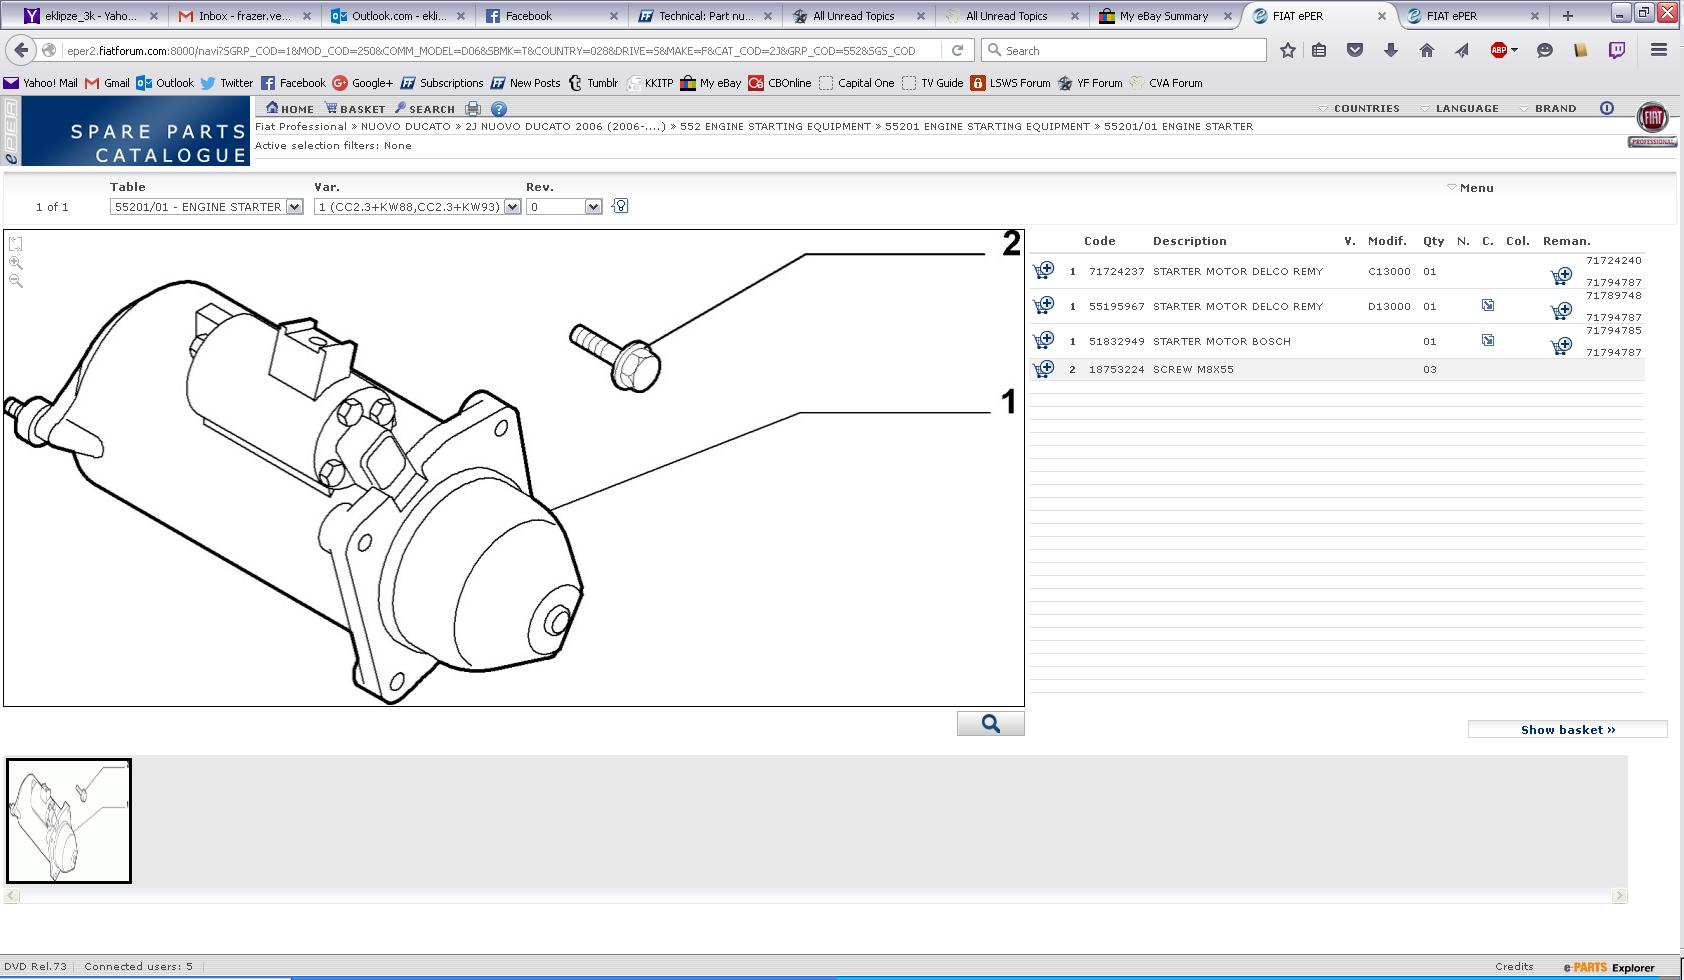Open the Pocket icon in browser toolbar

pos(1355,50)
